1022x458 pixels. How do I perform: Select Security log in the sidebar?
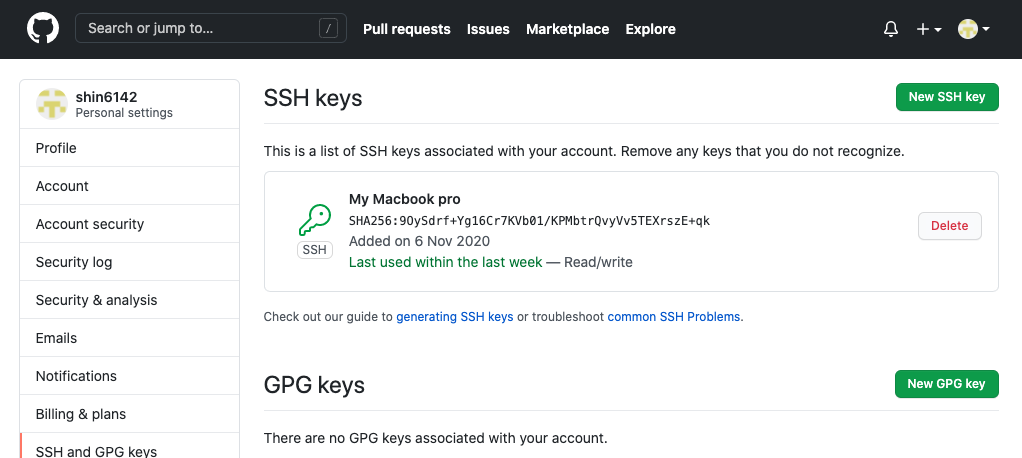coord(74,262)
